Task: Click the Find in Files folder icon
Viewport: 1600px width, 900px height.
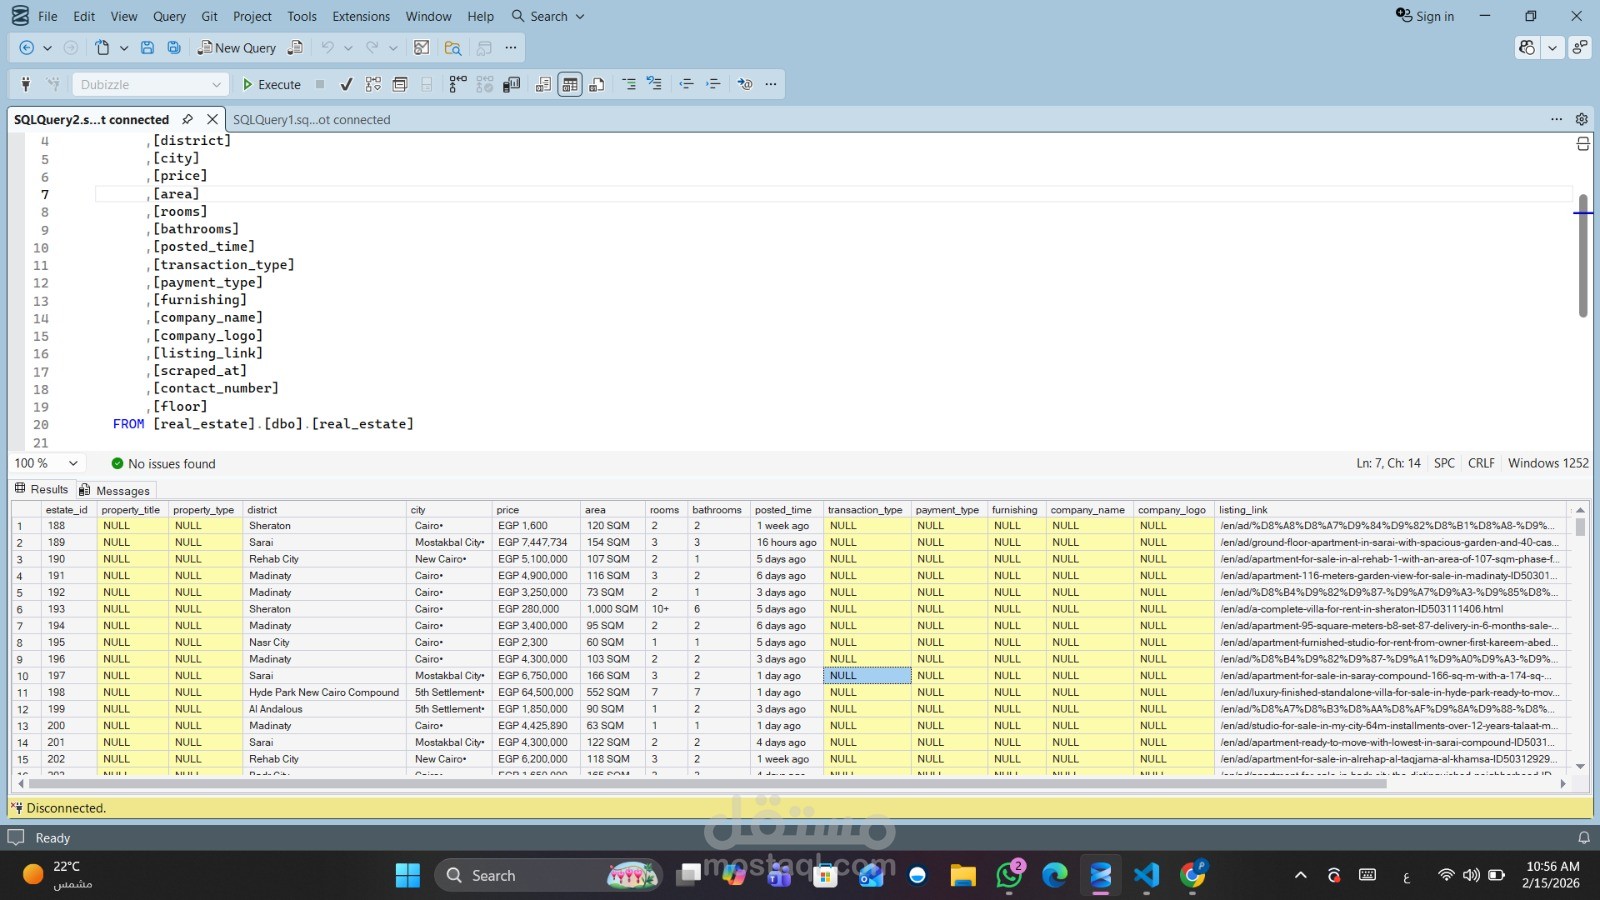Action: [x=453, y=48]
